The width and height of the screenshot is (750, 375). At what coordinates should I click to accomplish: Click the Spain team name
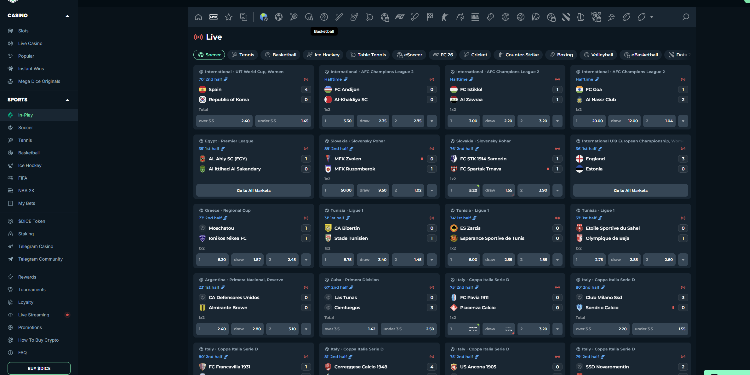pyautogui.click(x=215, y=89)
